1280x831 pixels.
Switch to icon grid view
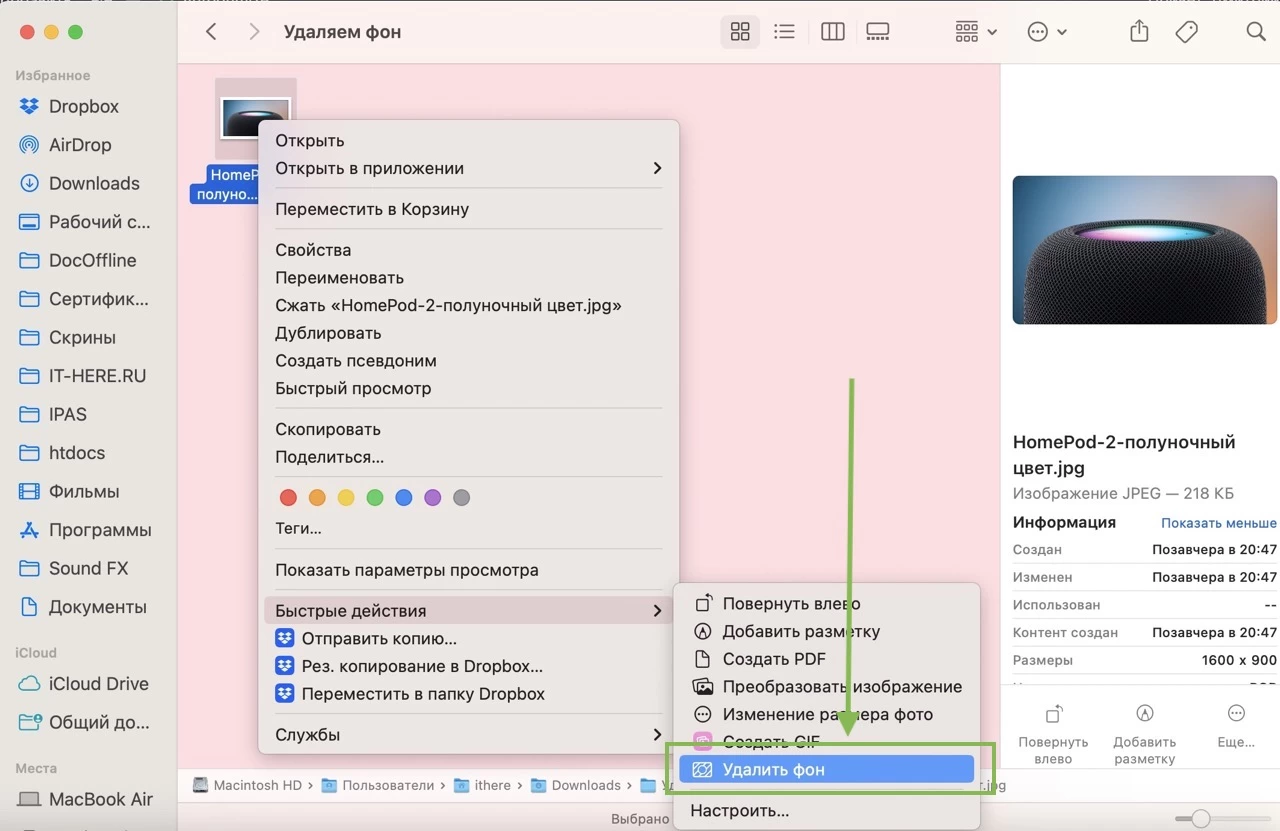(740, 31)
